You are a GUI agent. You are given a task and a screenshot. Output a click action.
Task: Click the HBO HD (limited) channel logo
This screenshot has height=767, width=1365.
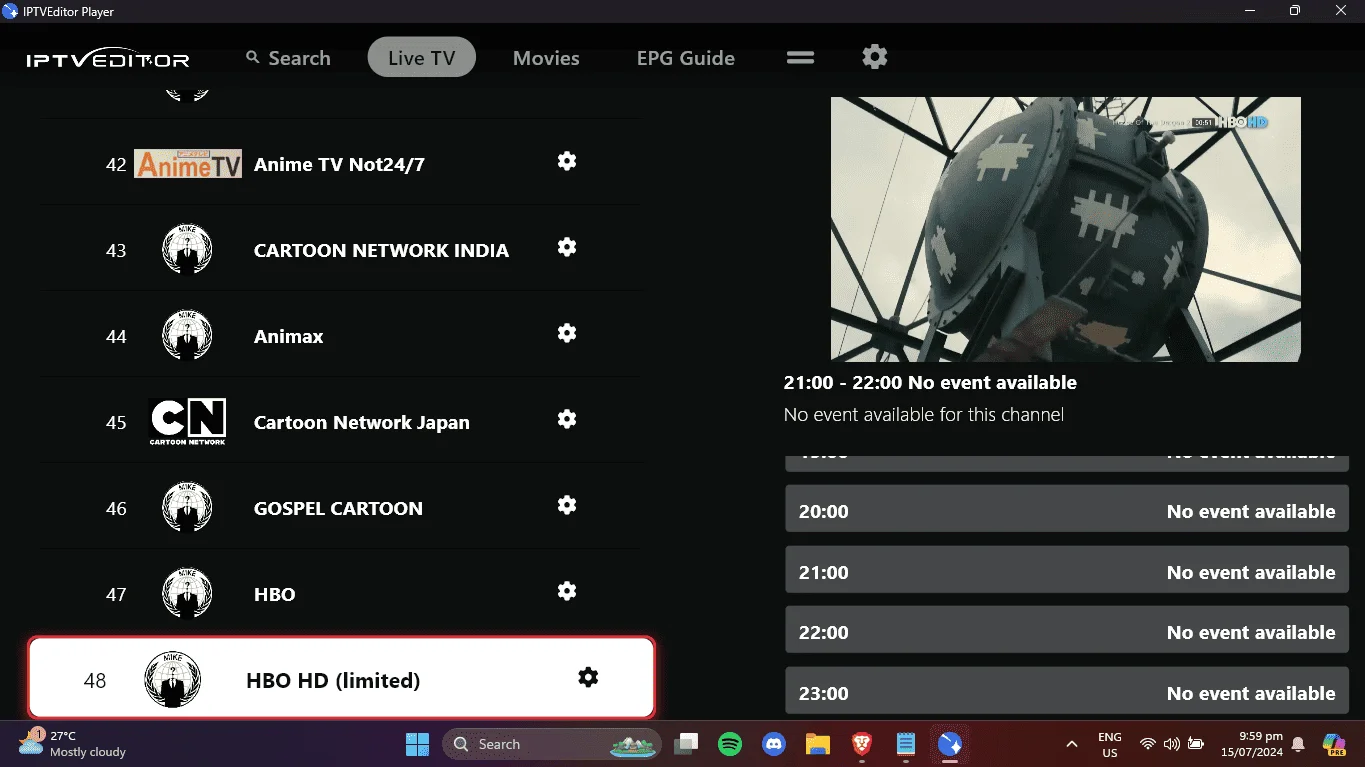pyautogui.click(x=173, y=680)
